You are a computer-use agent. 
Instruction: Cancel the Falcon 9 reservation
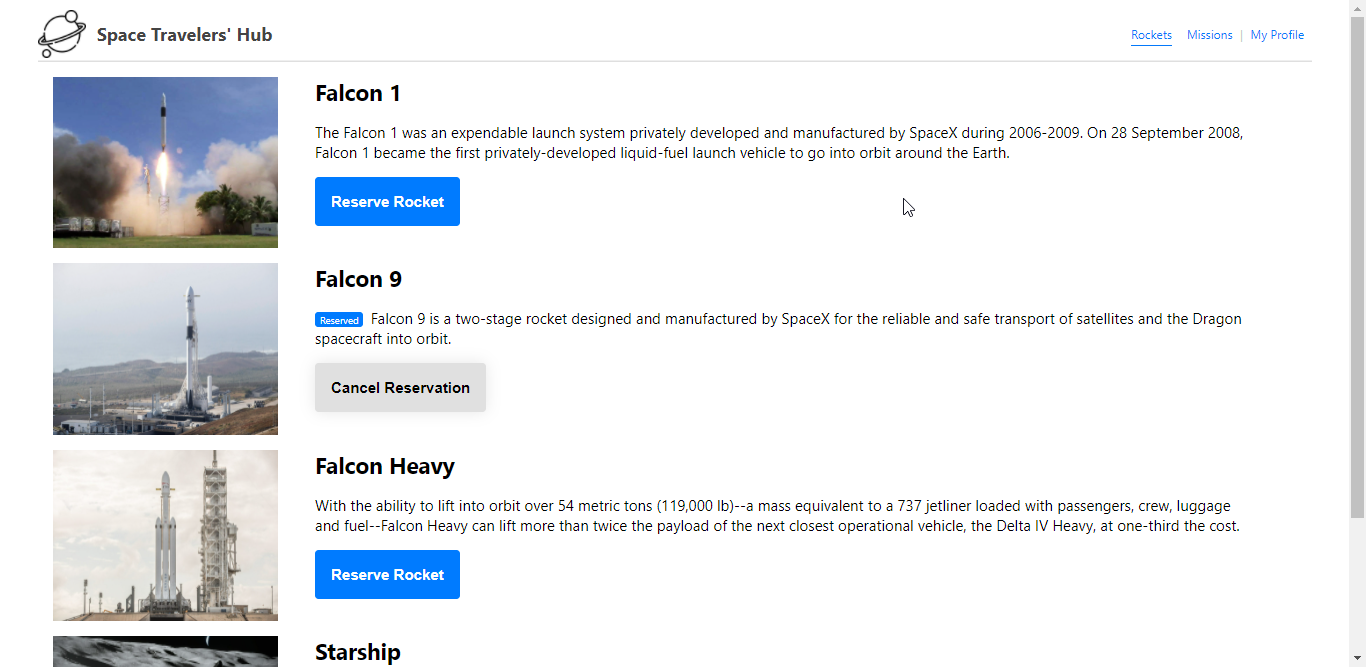400,388
